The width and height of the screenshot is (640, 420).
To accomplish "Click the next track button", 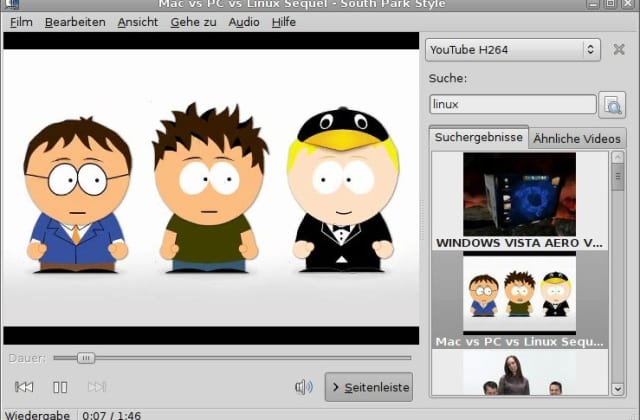I will [97, 387].
